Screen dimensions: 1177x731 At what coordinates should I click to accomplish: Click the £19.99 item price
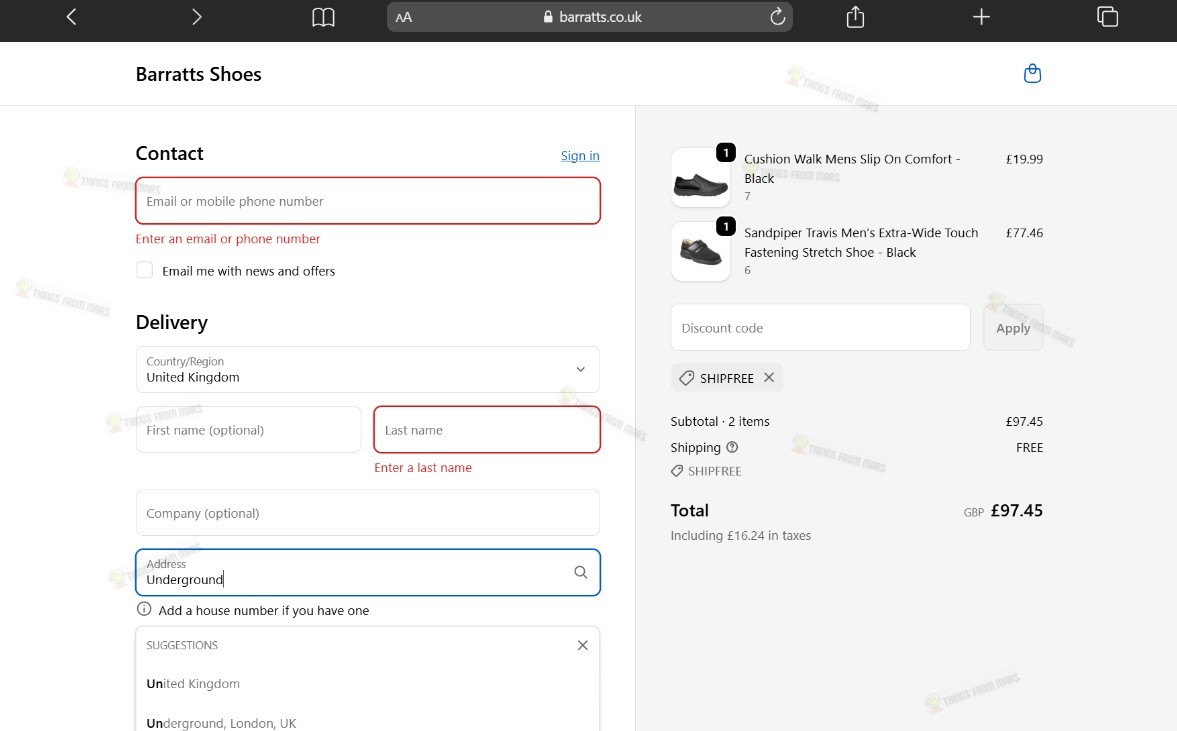1024,159
